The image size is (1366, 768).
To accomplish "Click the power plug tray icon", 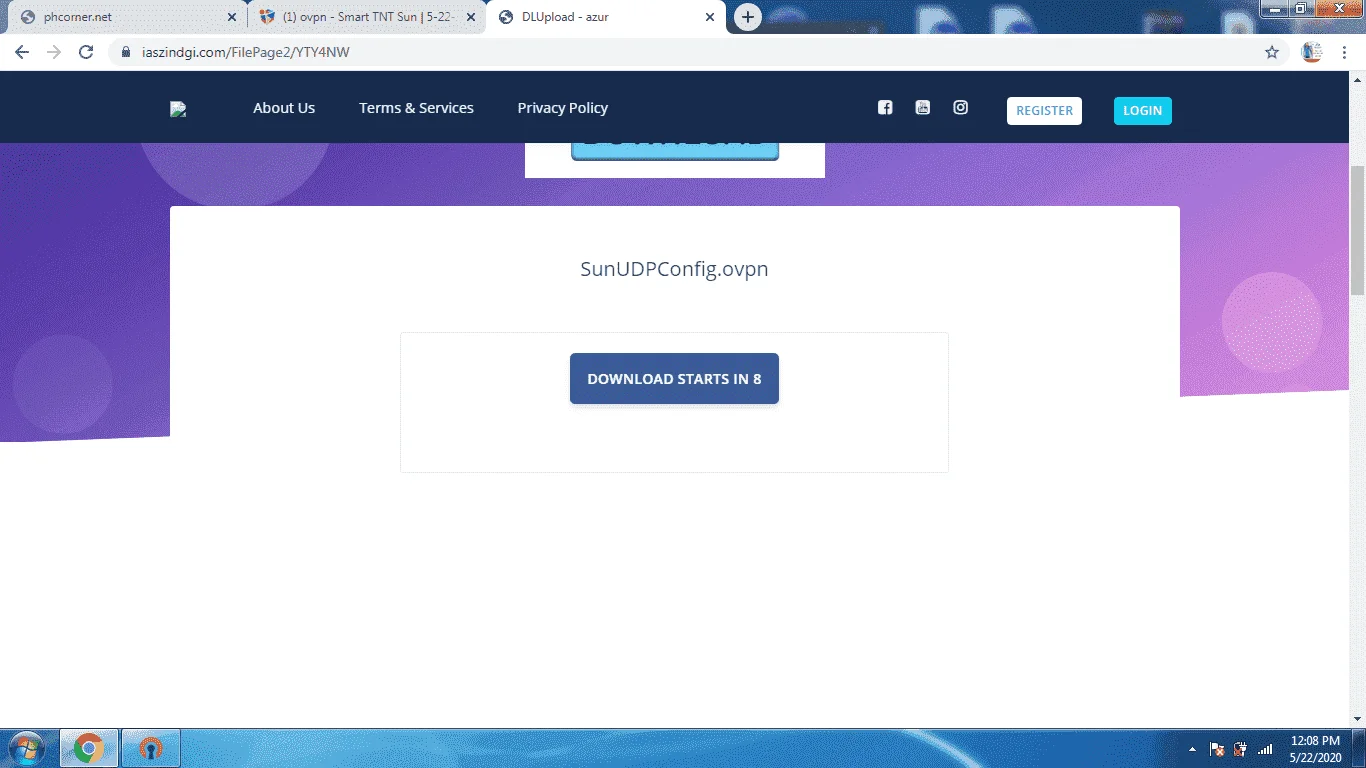I will click(1241, 749).
